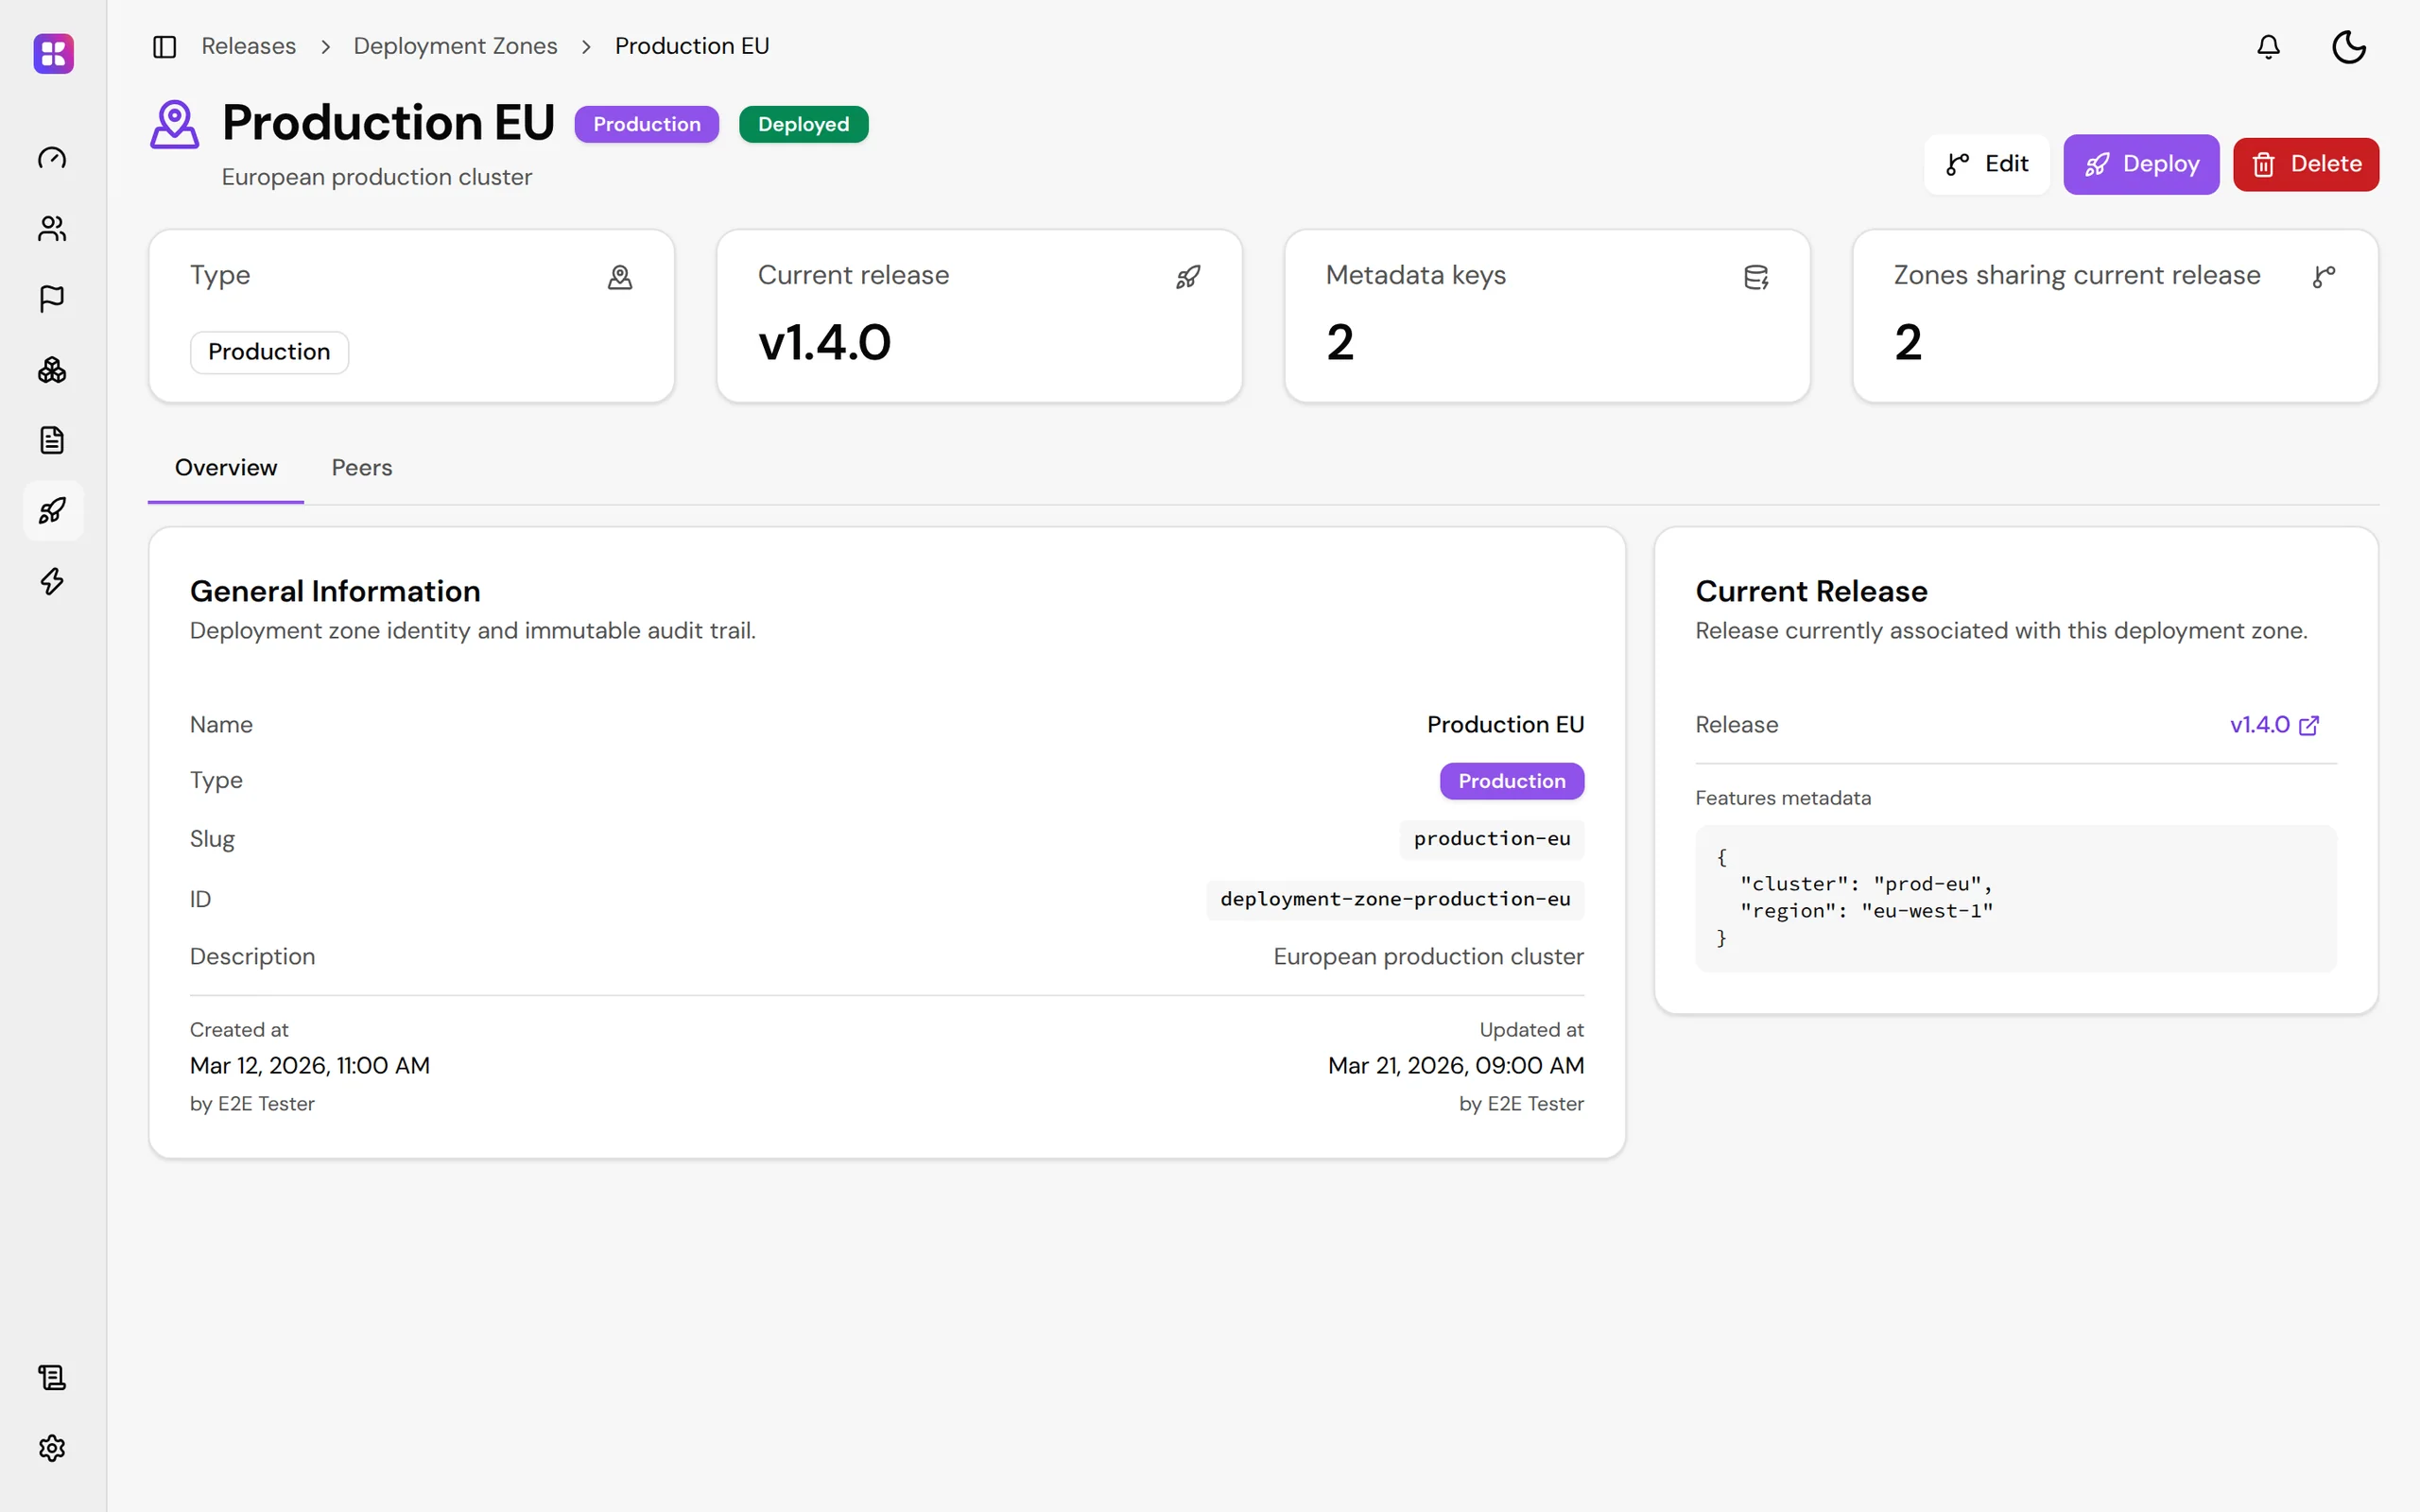Click the Production badge in header
This screenshot has height=1512, width=2420.
pos(646,124)
